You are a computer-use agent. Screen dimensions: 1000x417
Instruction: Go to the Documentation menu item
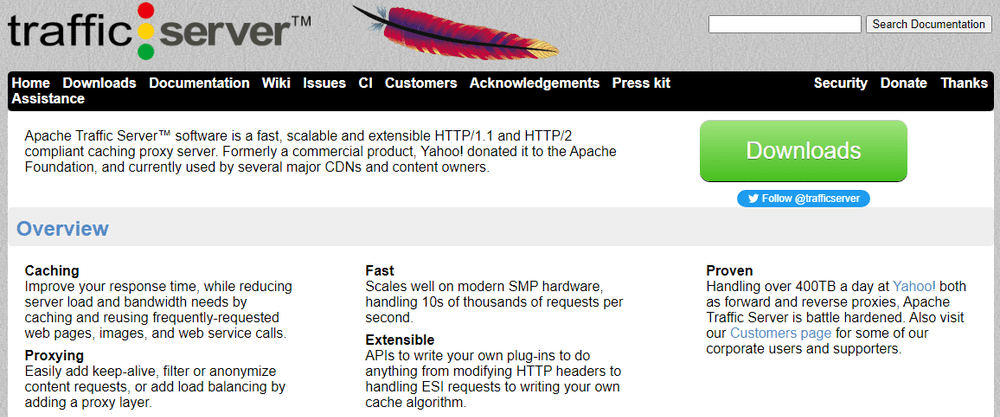tap(199, 83)
